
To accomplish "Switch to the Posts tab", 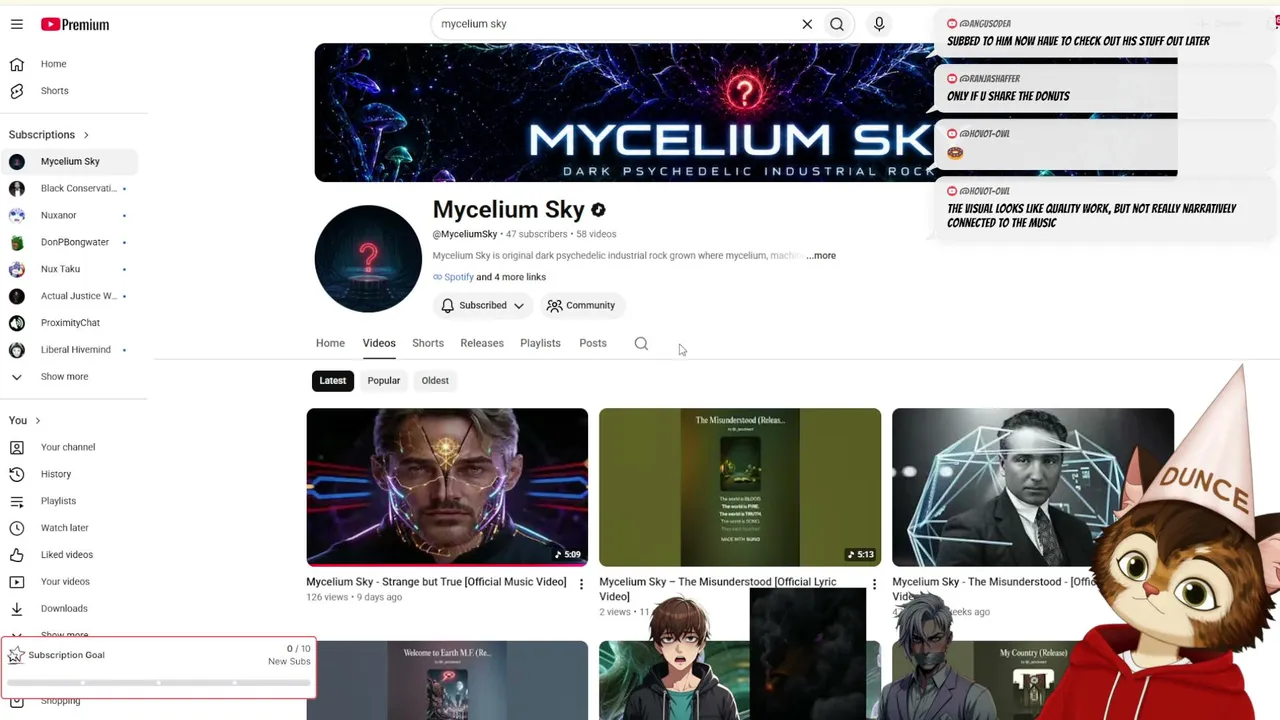I will pos(593,343).
